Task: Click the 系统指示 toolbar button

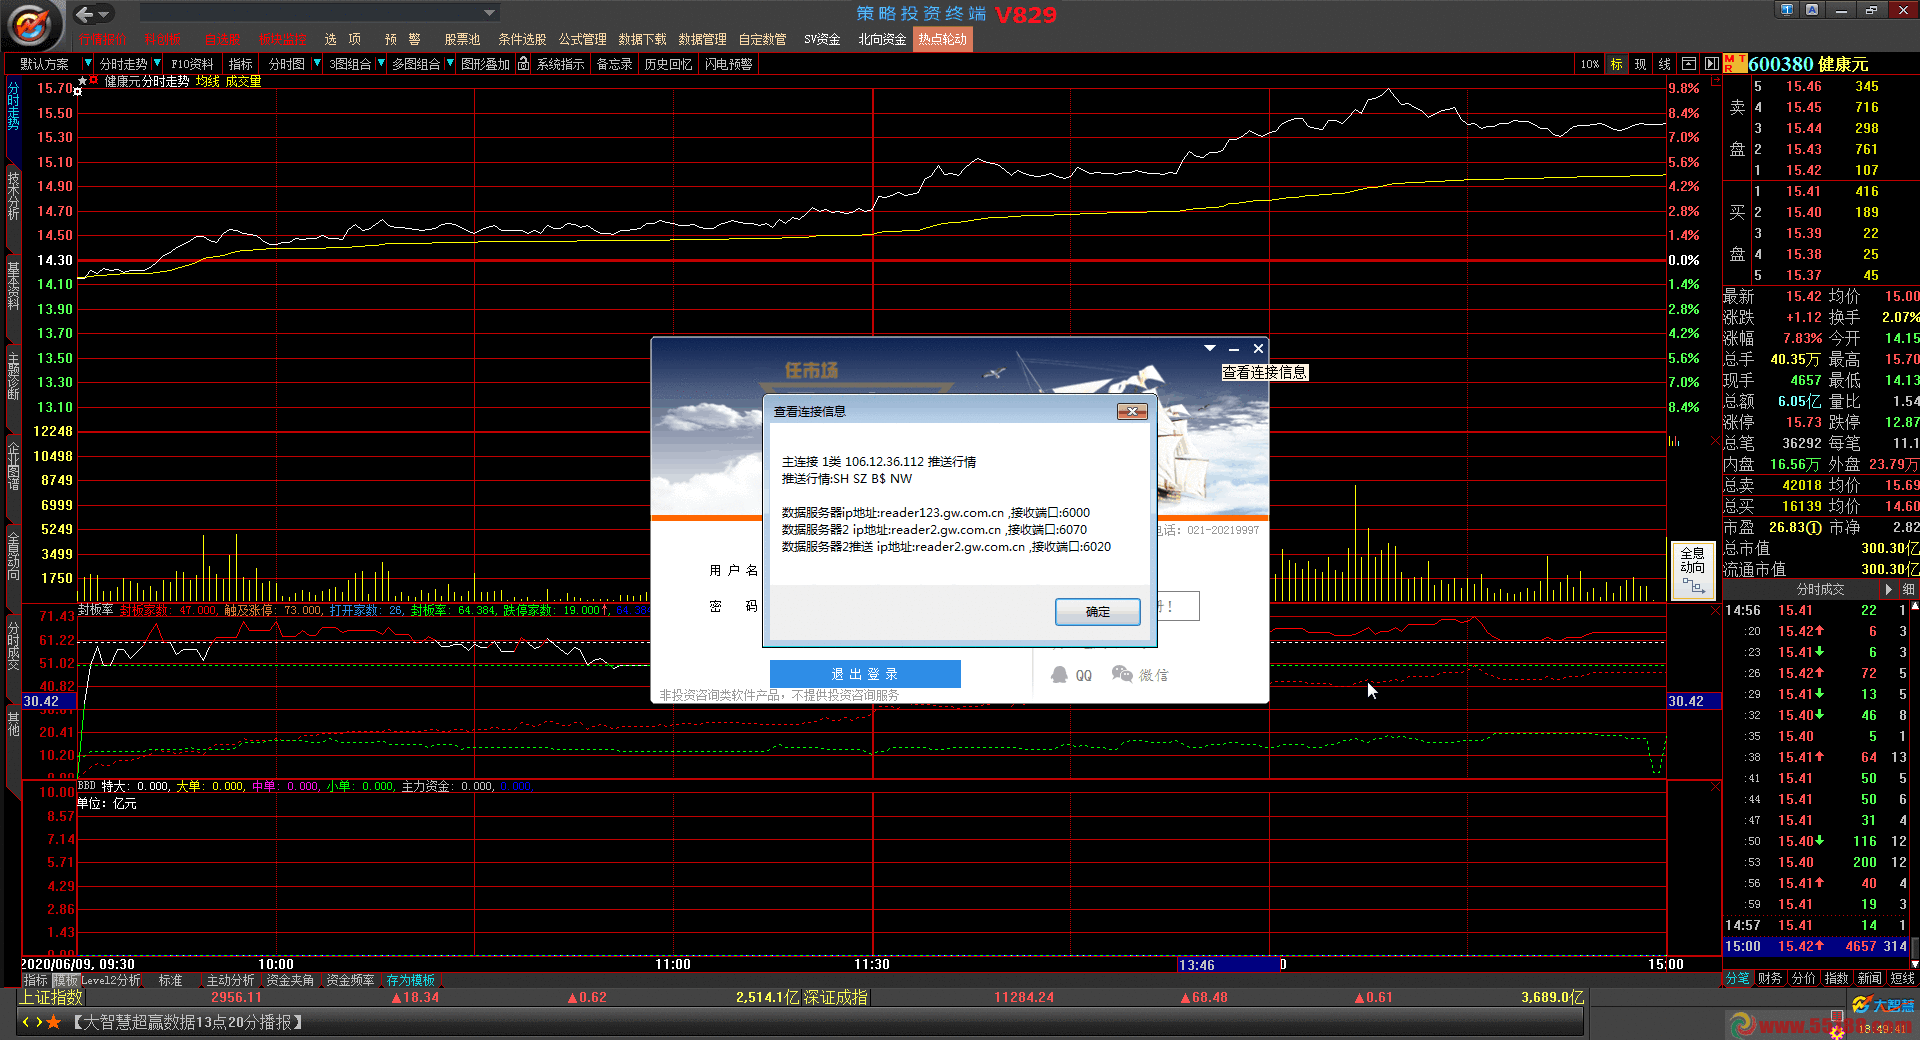Action: (x=560, y=64)
